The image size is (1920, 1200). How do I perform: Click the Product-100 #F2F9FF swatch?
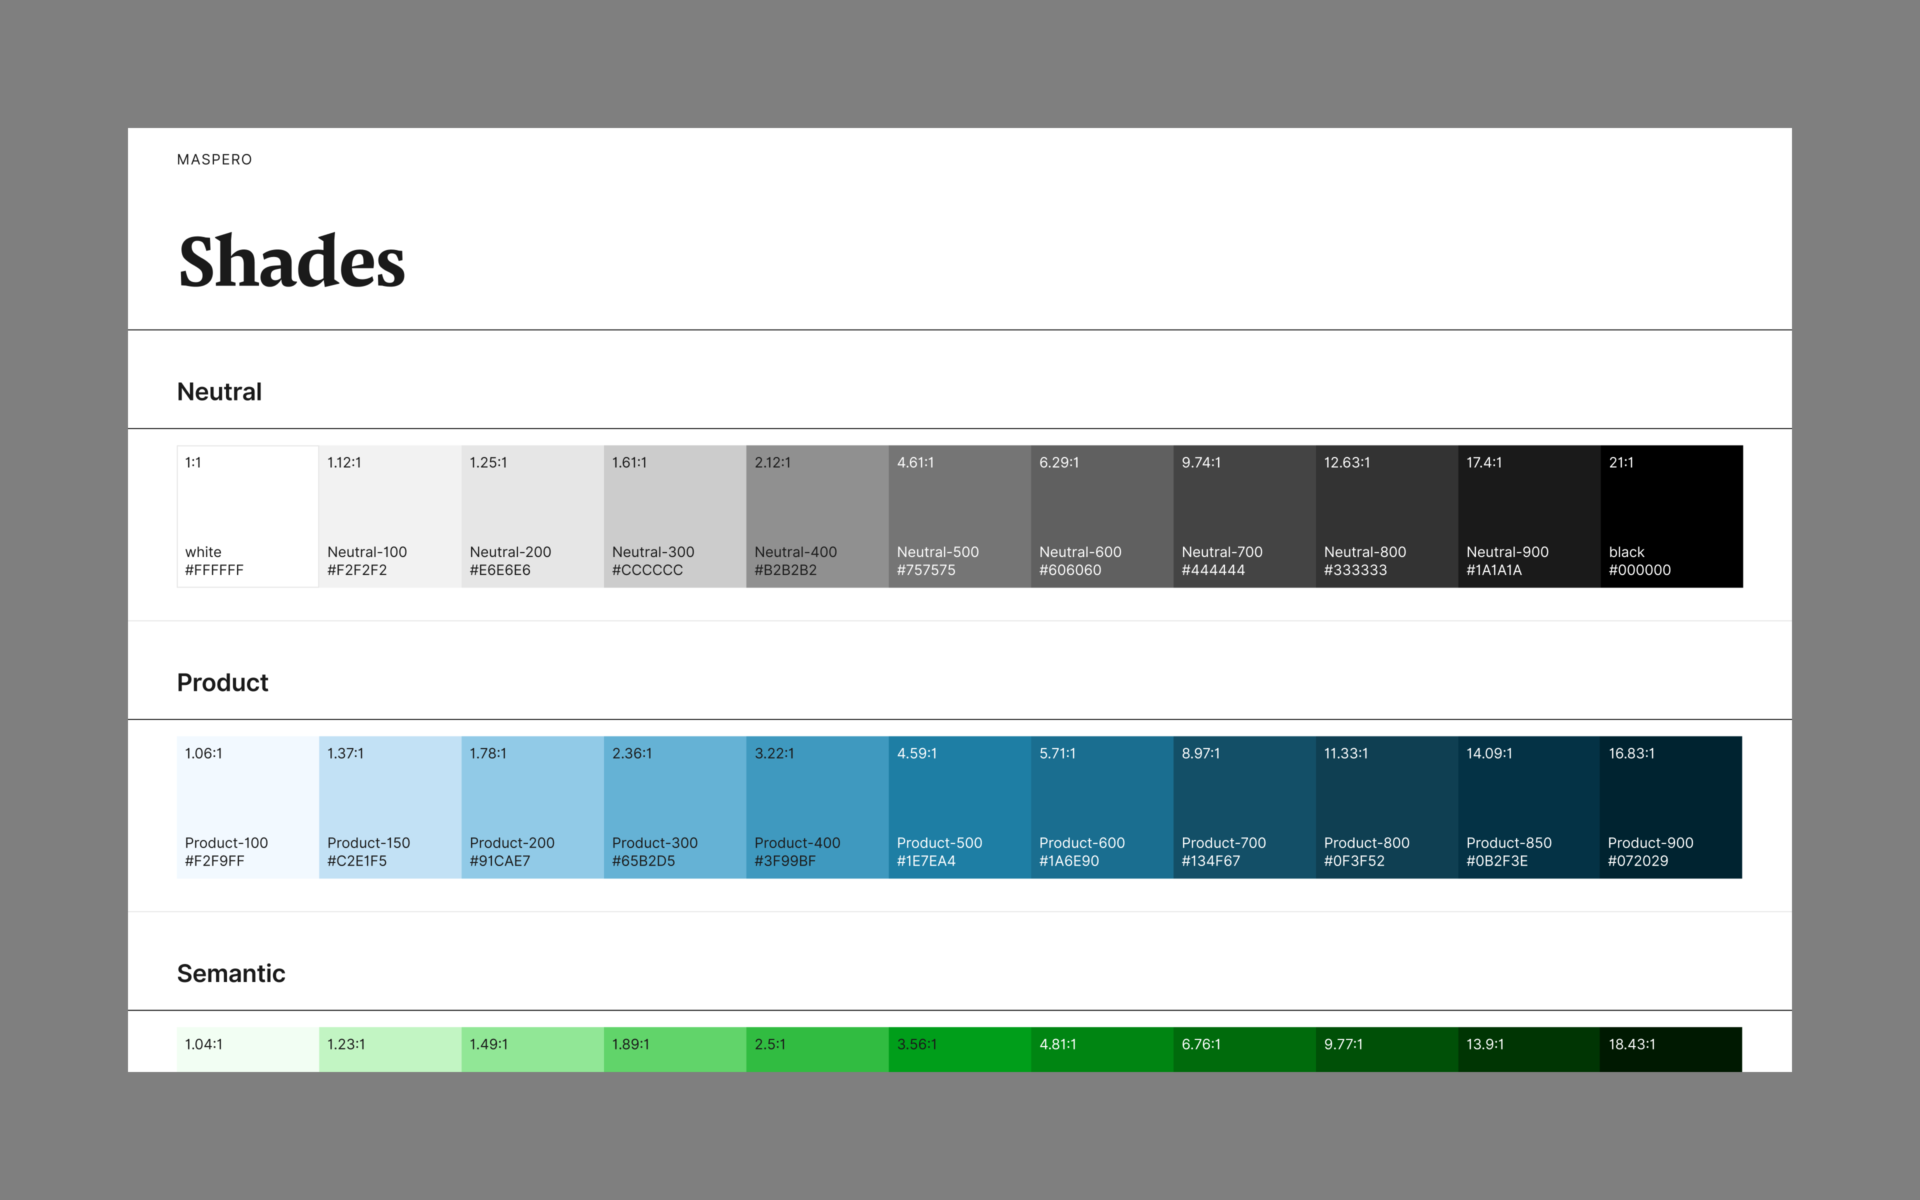pyautogui.click(x=247, y=807)
